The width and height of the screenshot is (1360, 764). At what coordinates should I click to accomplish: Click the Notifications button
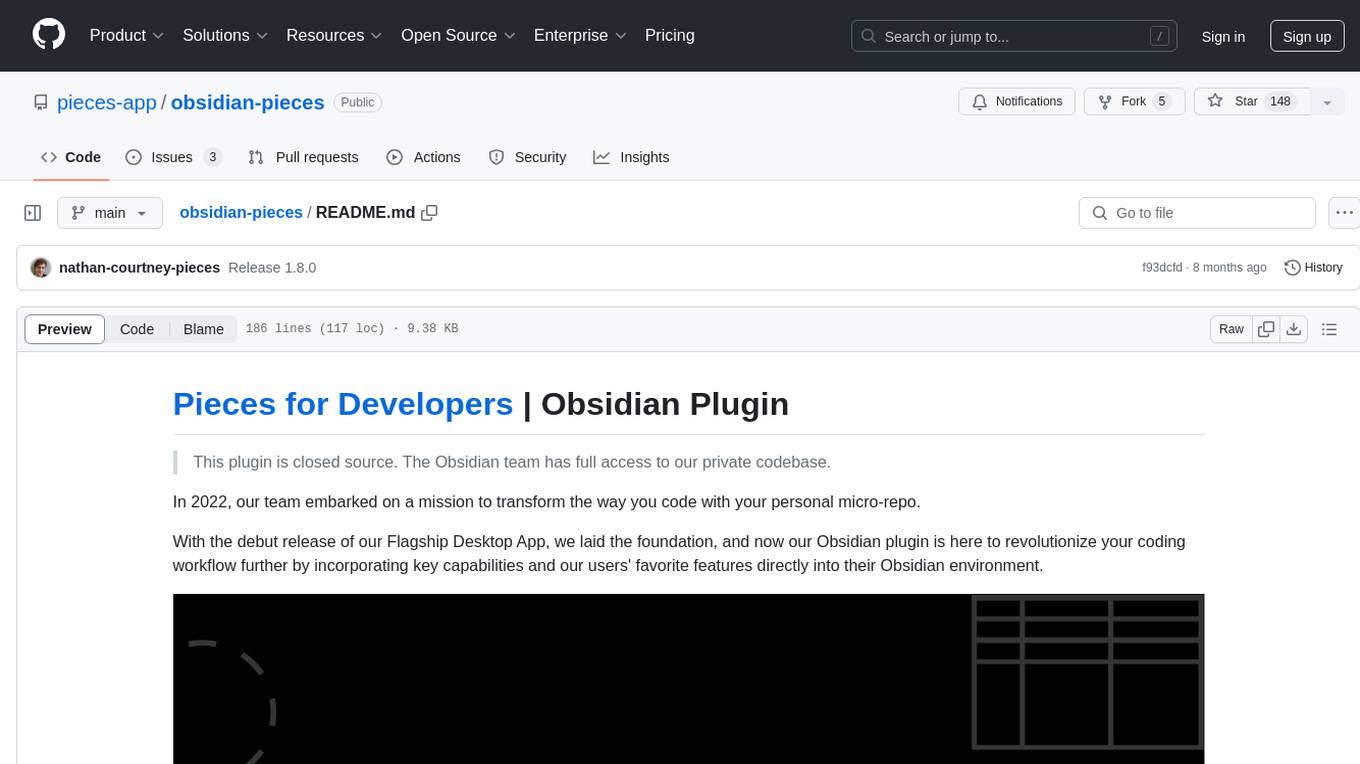(1017, 102)
